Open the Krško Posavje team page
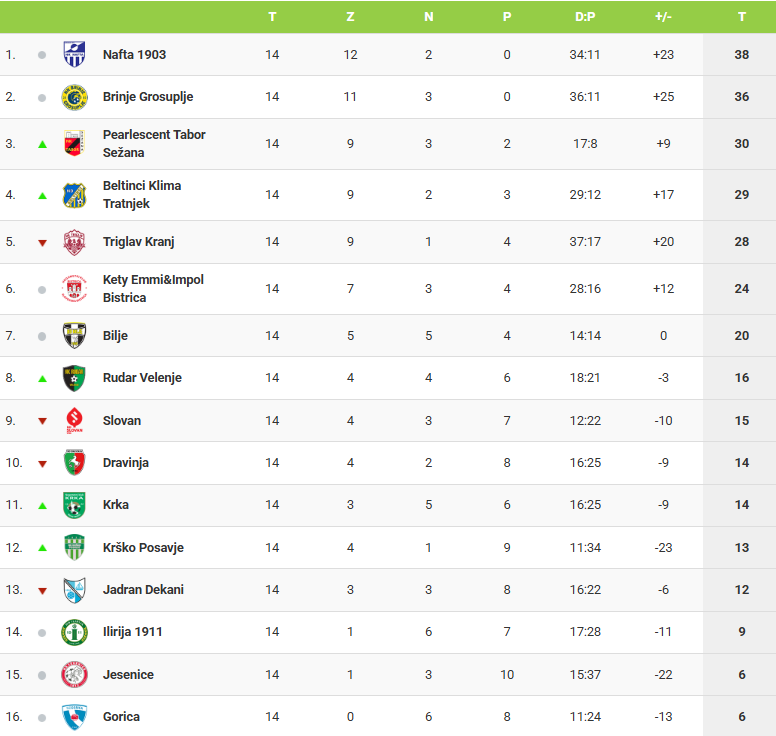The image size is (776, 736). pyautogui.click(x=143, y=548)
